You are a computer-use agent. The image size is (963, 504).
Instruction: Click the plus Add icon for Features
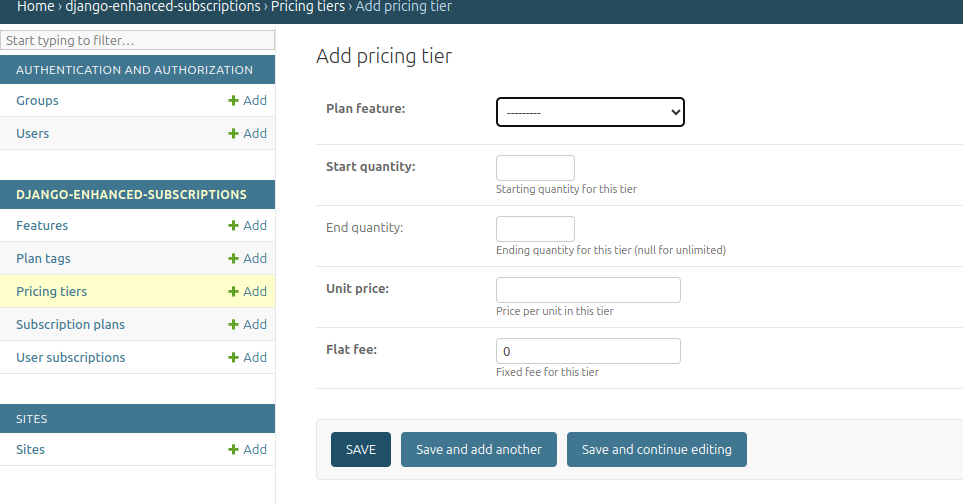coord(233,226)
